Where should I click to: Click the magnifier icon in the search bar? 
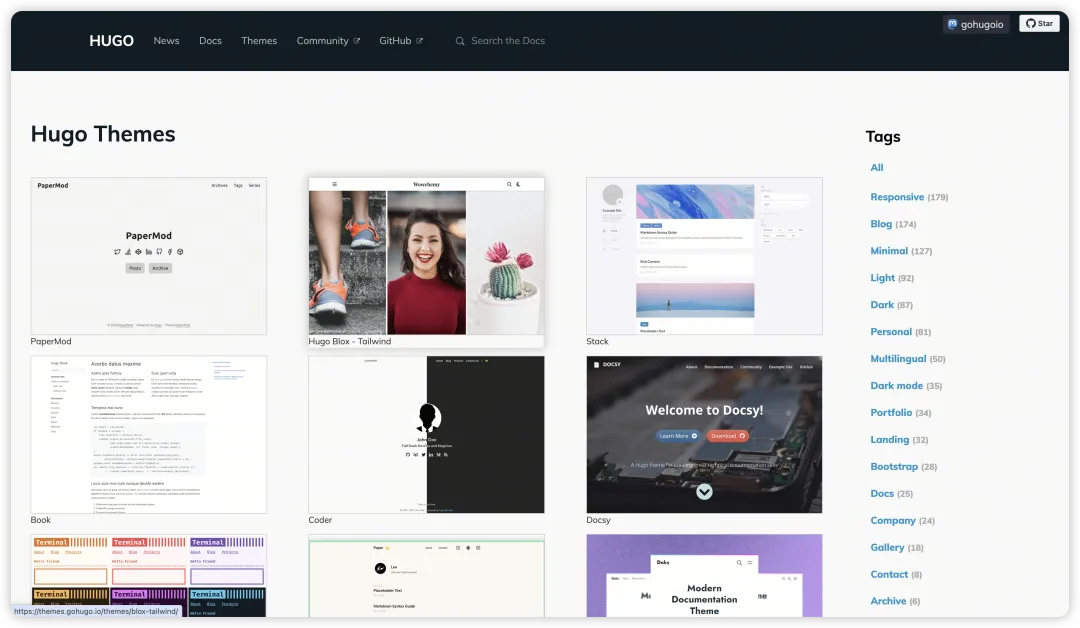coord(460,41)
